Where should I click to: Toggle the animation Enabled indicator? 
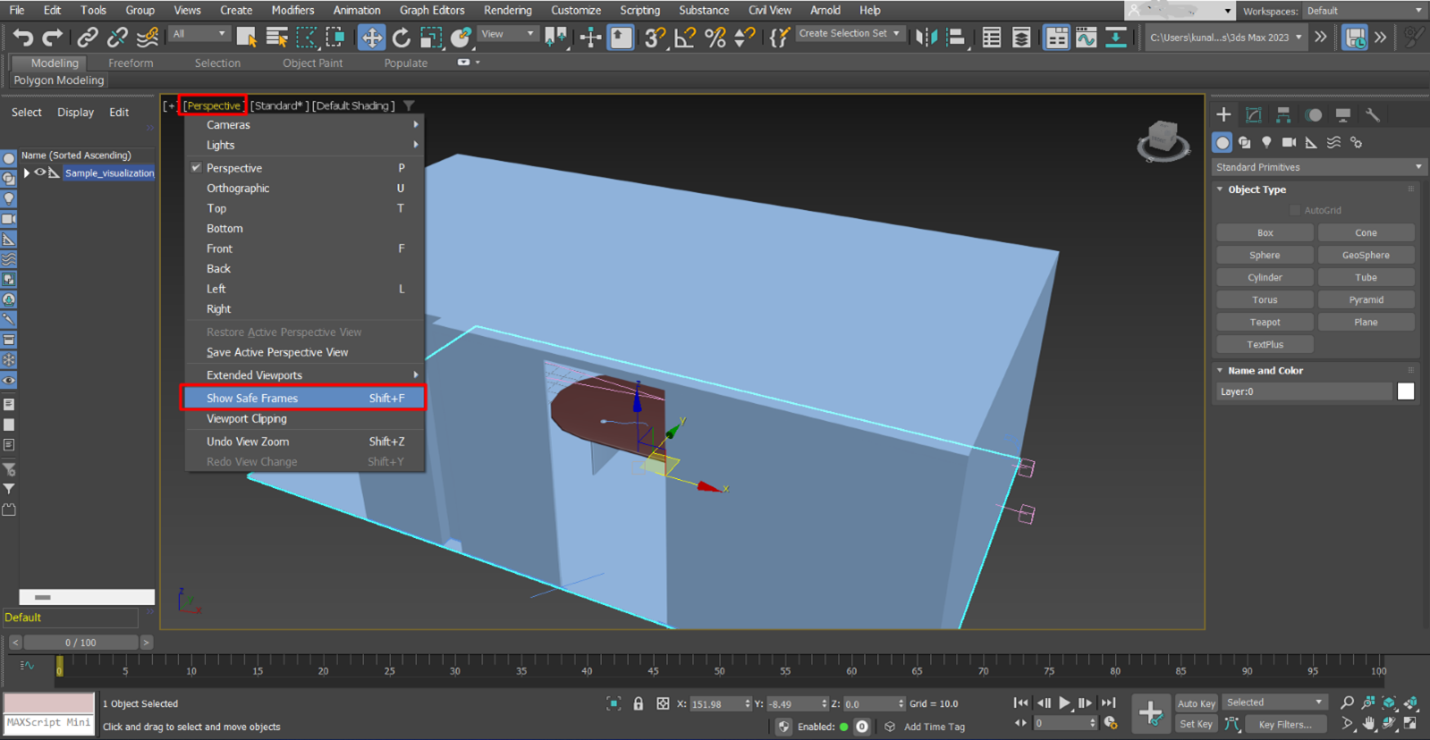click(845, 726)
